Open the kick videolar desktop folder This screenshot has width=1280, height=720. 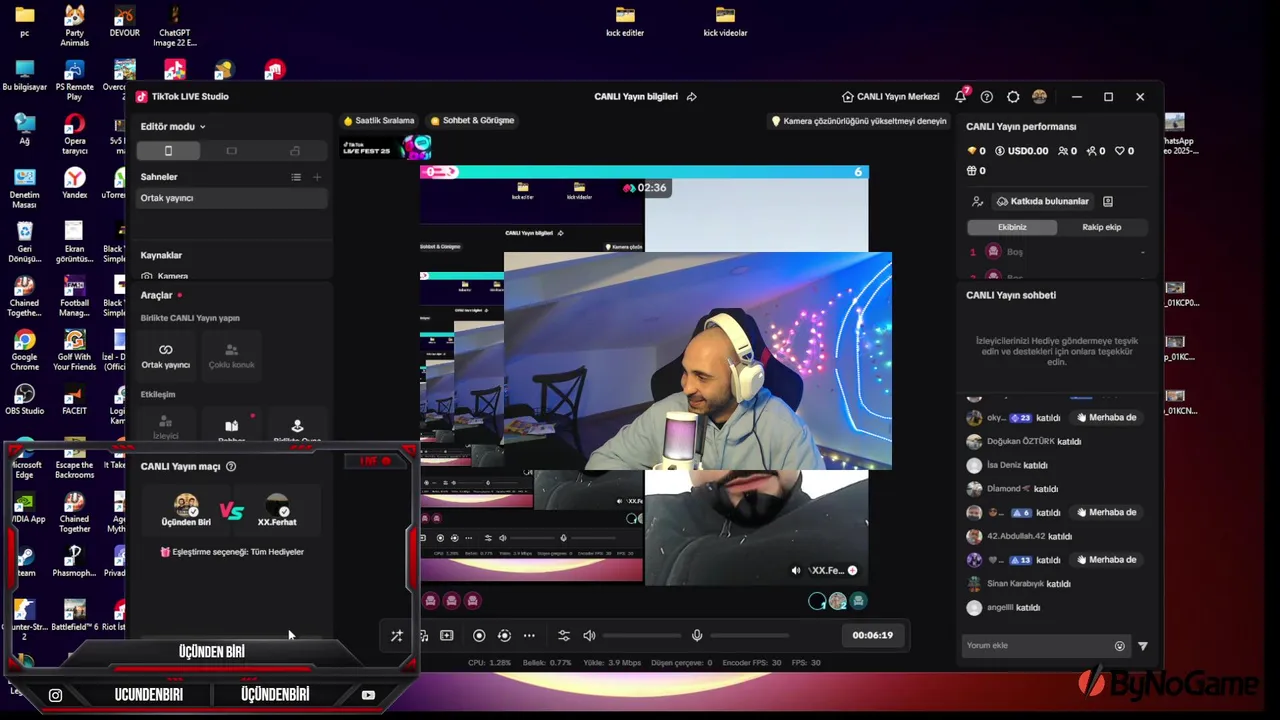point(725,21)
